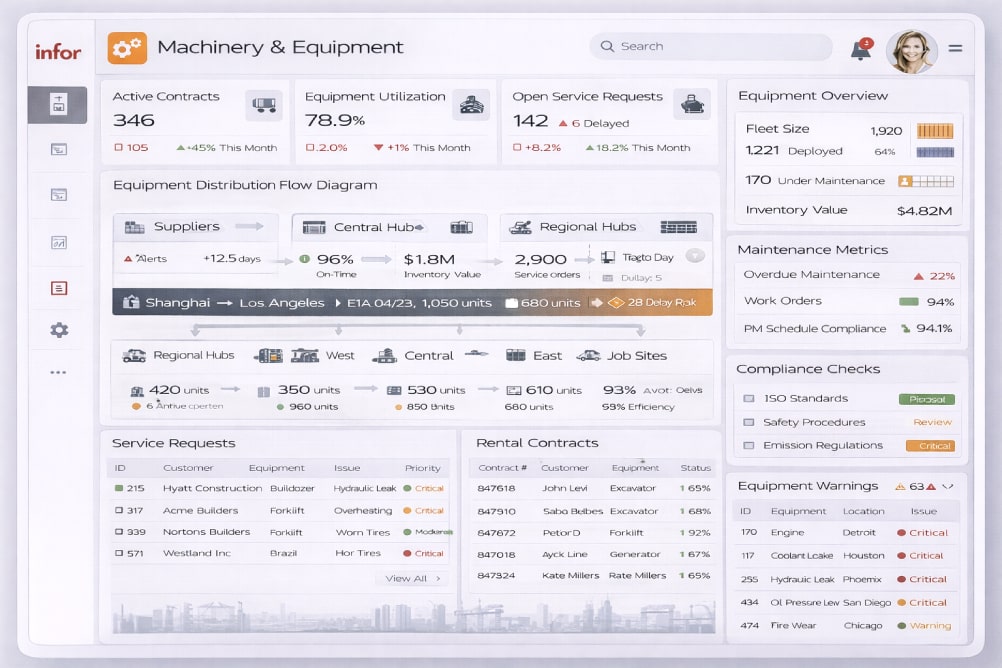Screen dimensions: 1002x668
Task: Open rental contract 847618
Action: (x=496, y=488)
